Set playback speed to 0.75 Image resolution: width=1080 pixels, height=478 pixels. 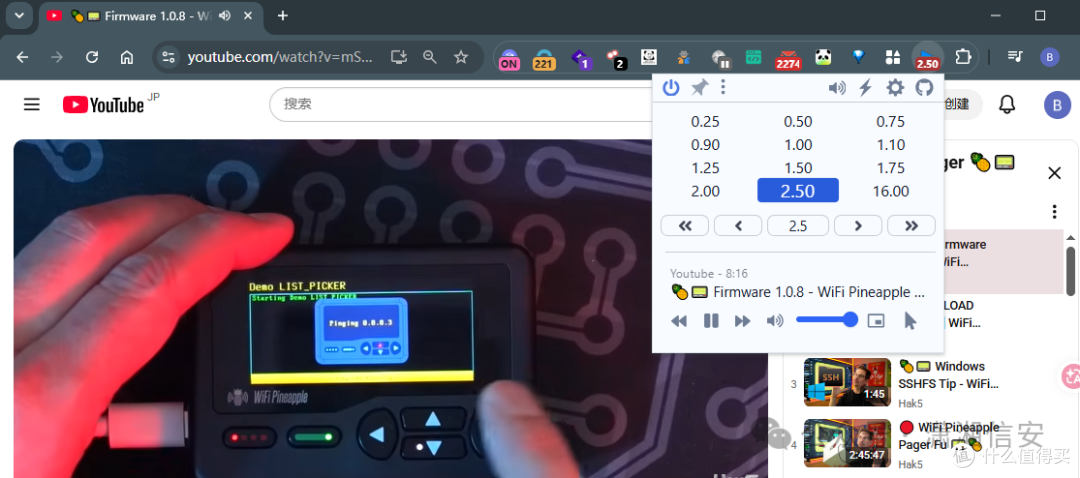point(891,122)
